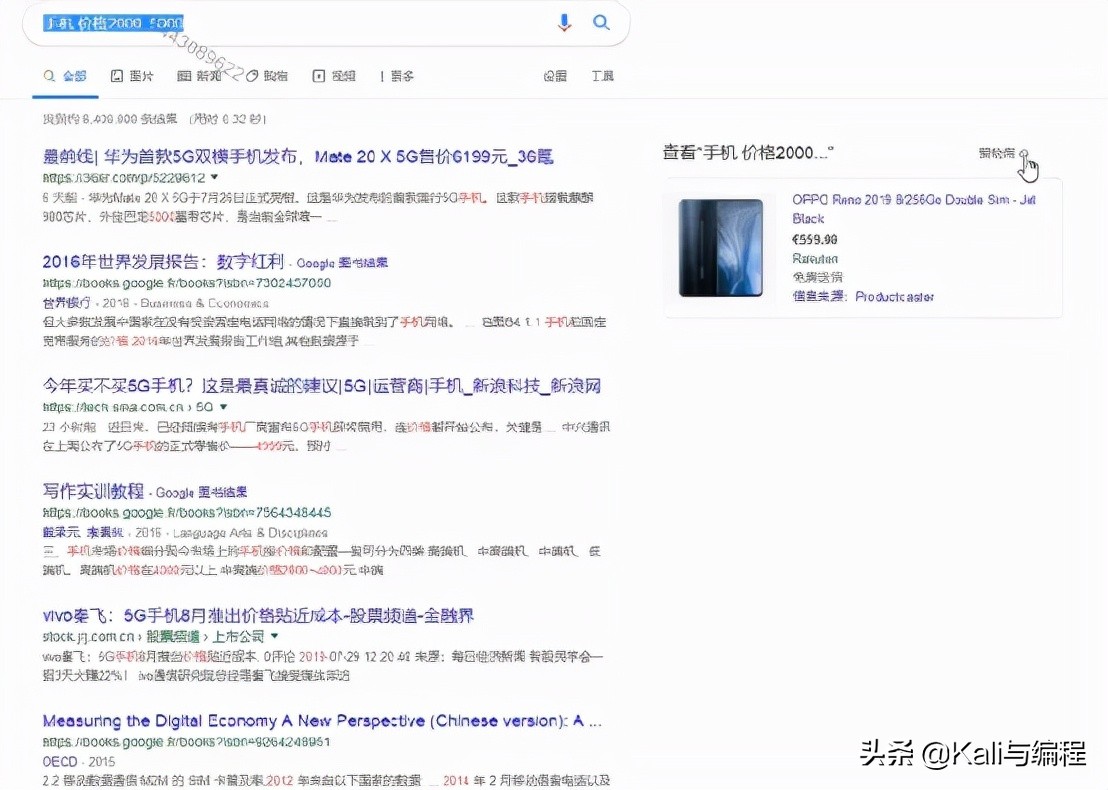This screenshot has width=1108, height=790.
Task: Open the 华为首款5G双模手机发布 result
Action: [x=297, y=157]
